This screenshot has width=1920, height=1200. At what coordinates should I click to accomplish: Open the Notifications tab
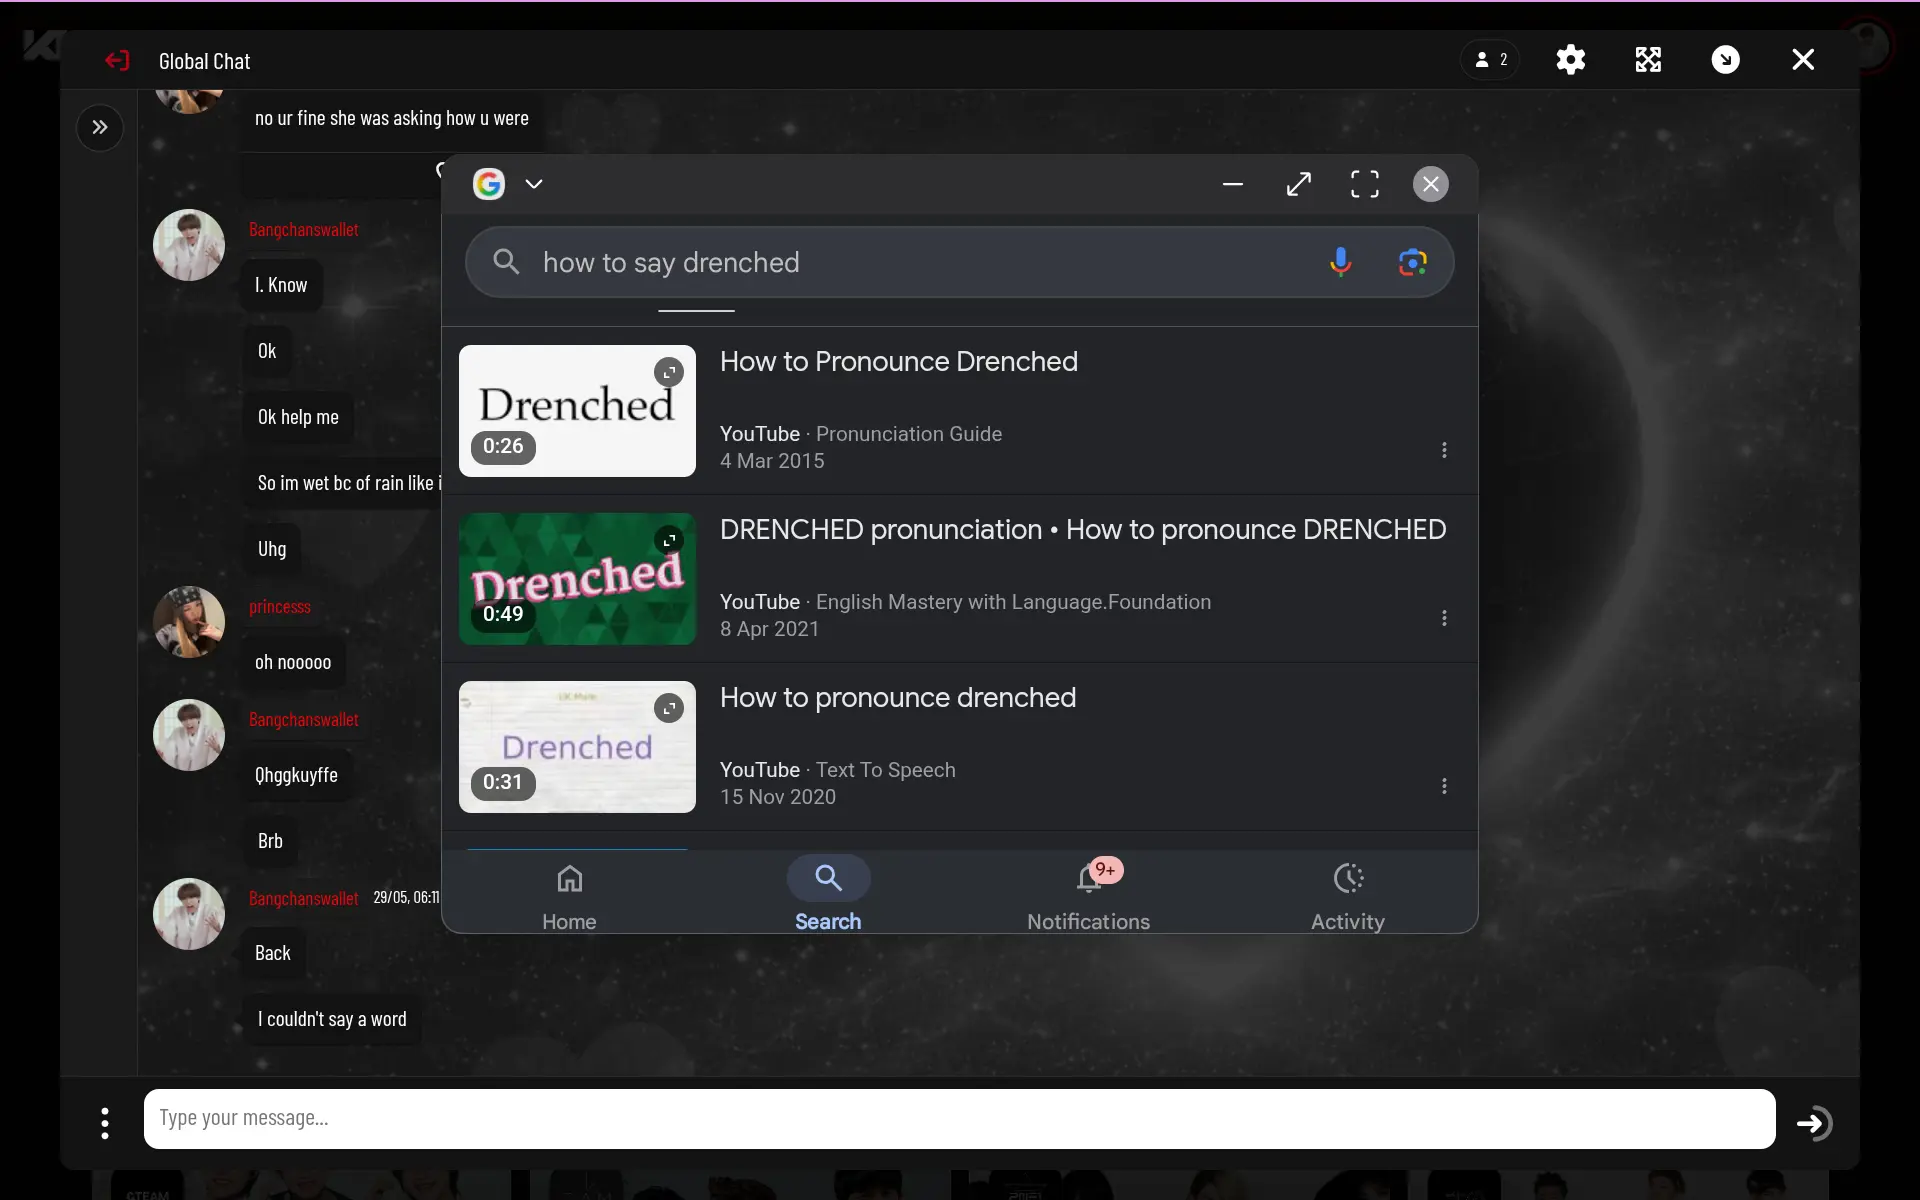coord(1088,896)
